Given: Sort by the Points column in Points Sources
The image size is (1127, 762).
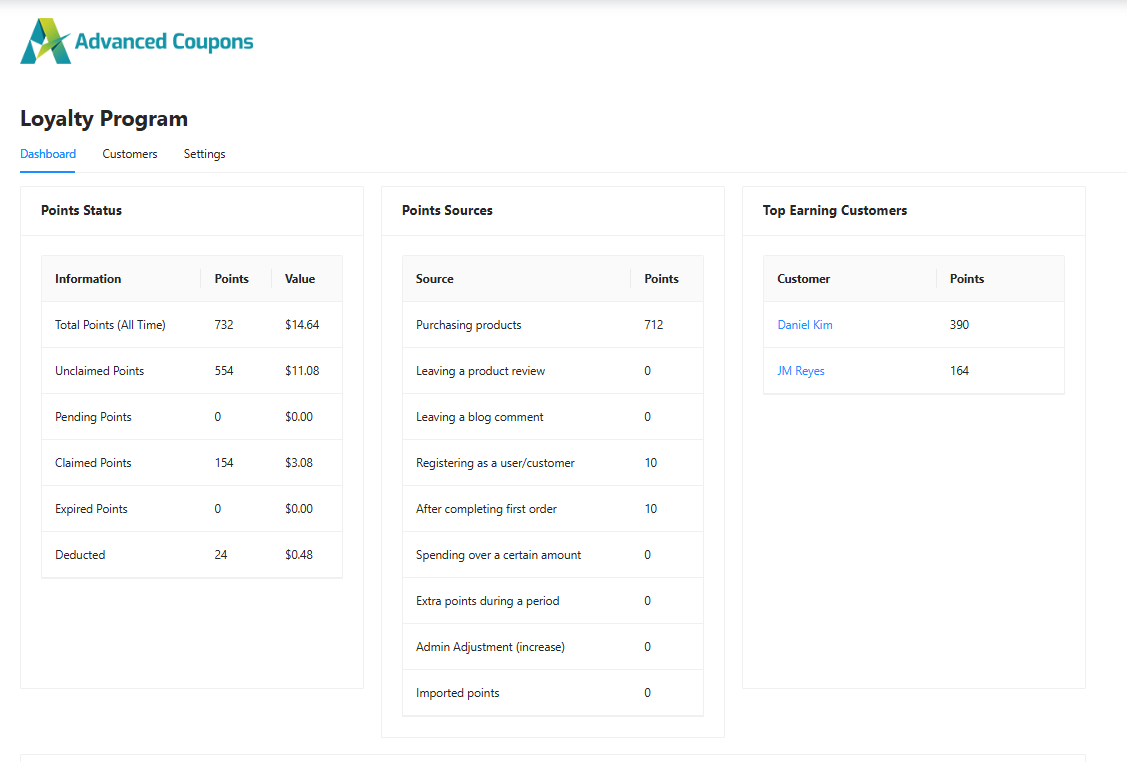Looking at the screenshot, I should point(661,278).
